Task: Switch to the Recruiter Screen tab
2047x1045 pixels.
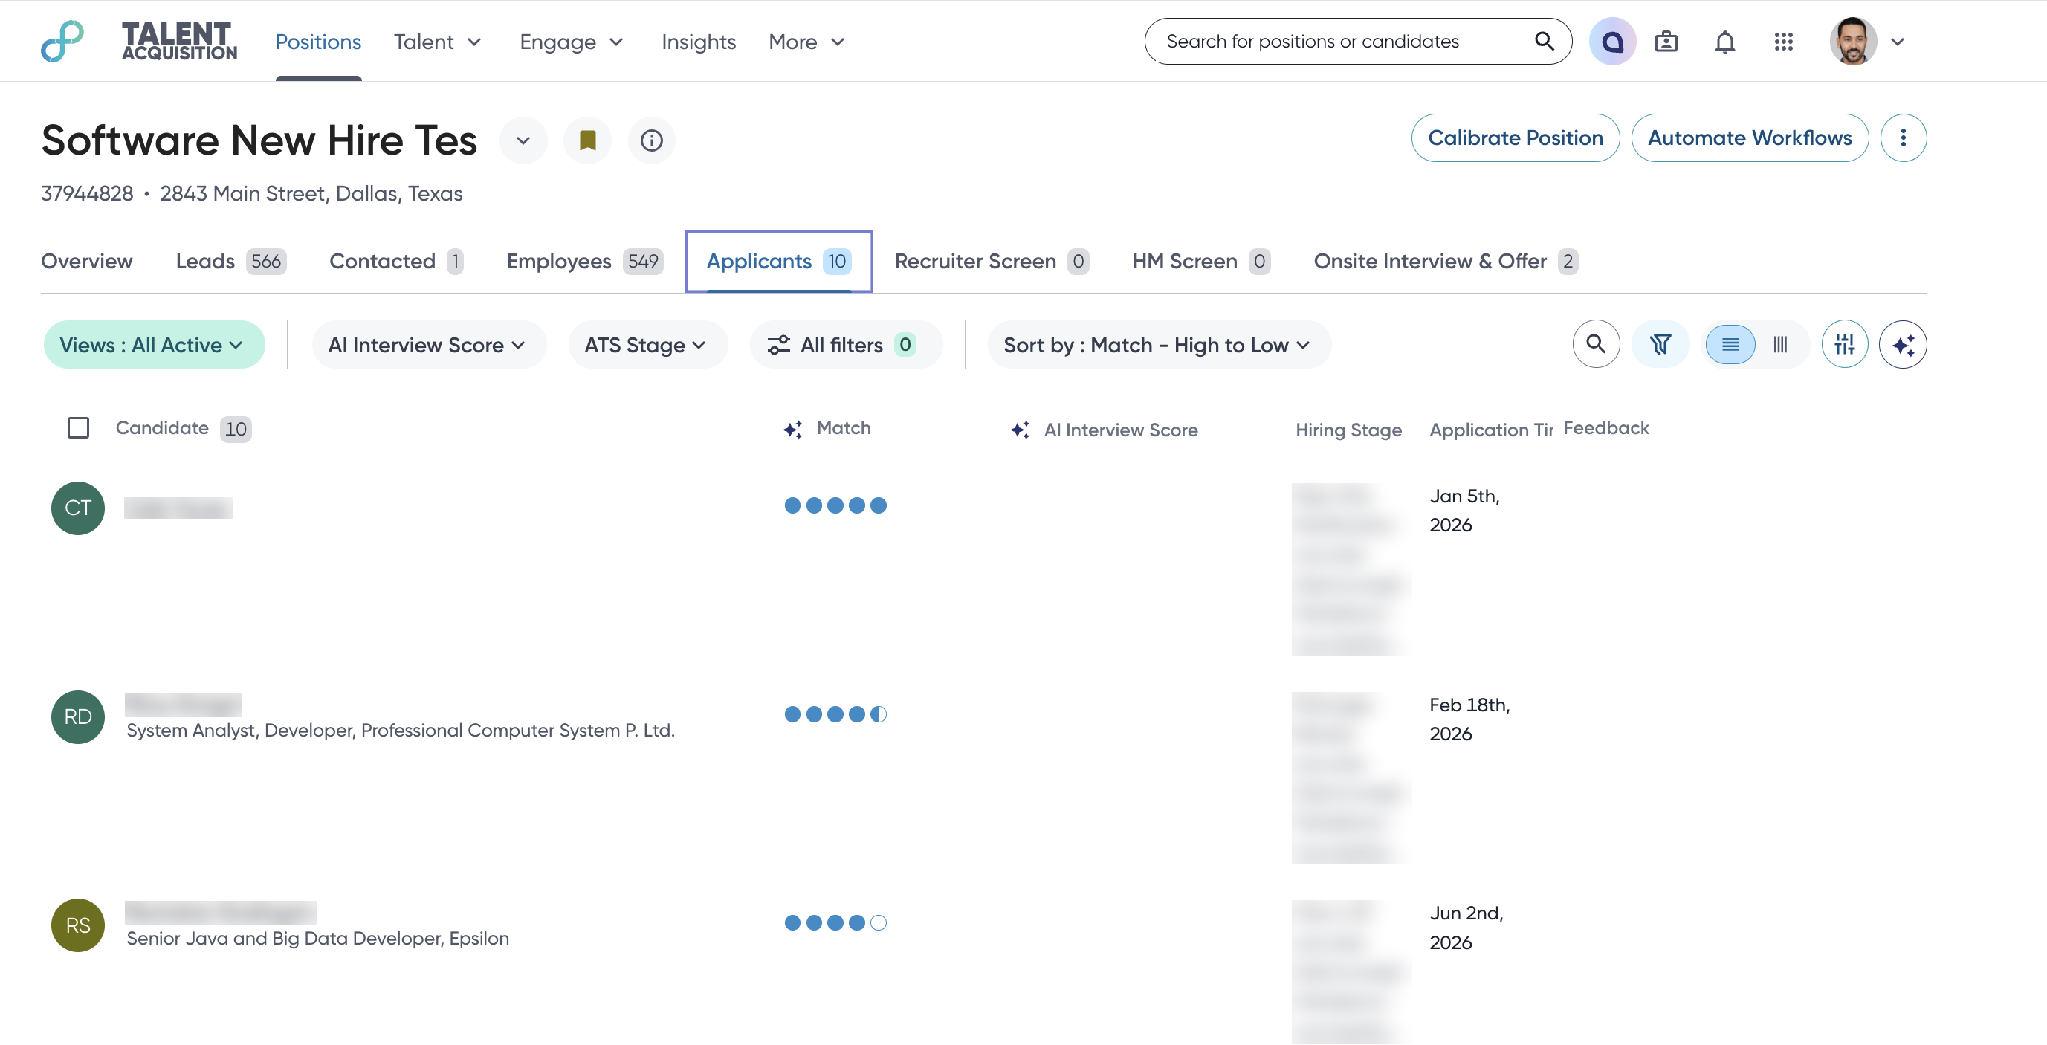Action: [992, 261]
